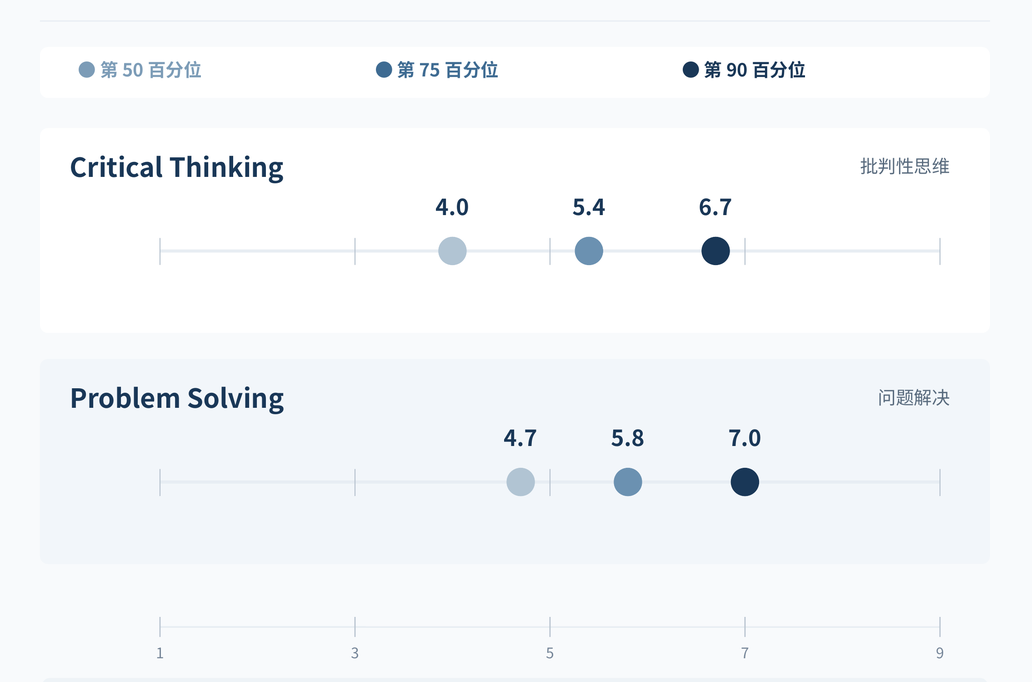The height and width of the screenshot is (682, 1032).
Task: Select Problem Solving 5.8 data point
Action: tap(628, 482)
